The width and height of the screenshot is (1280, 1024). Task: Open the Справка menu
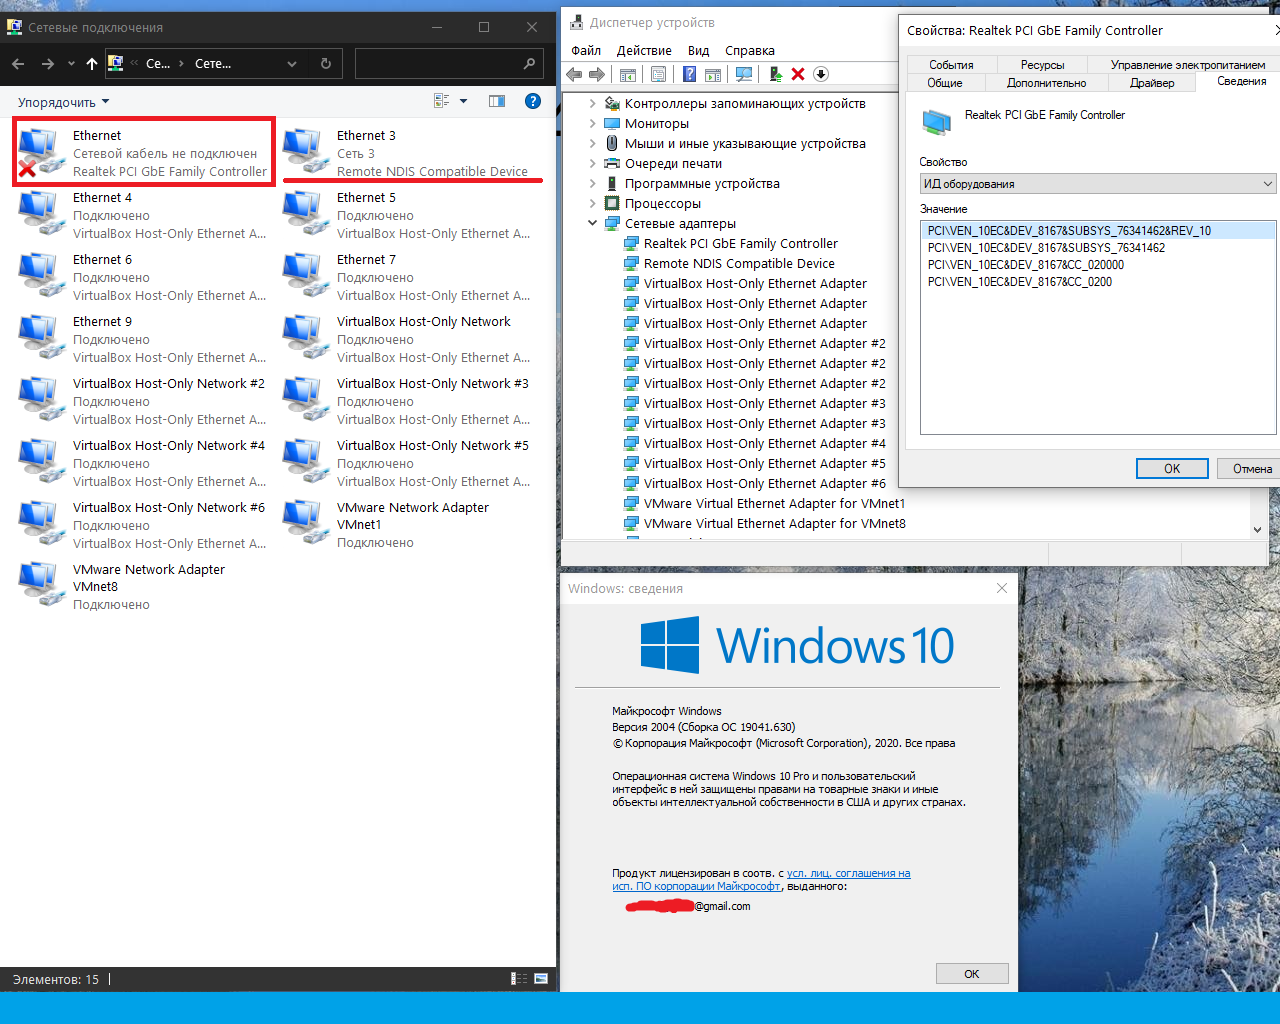point(750,50)
